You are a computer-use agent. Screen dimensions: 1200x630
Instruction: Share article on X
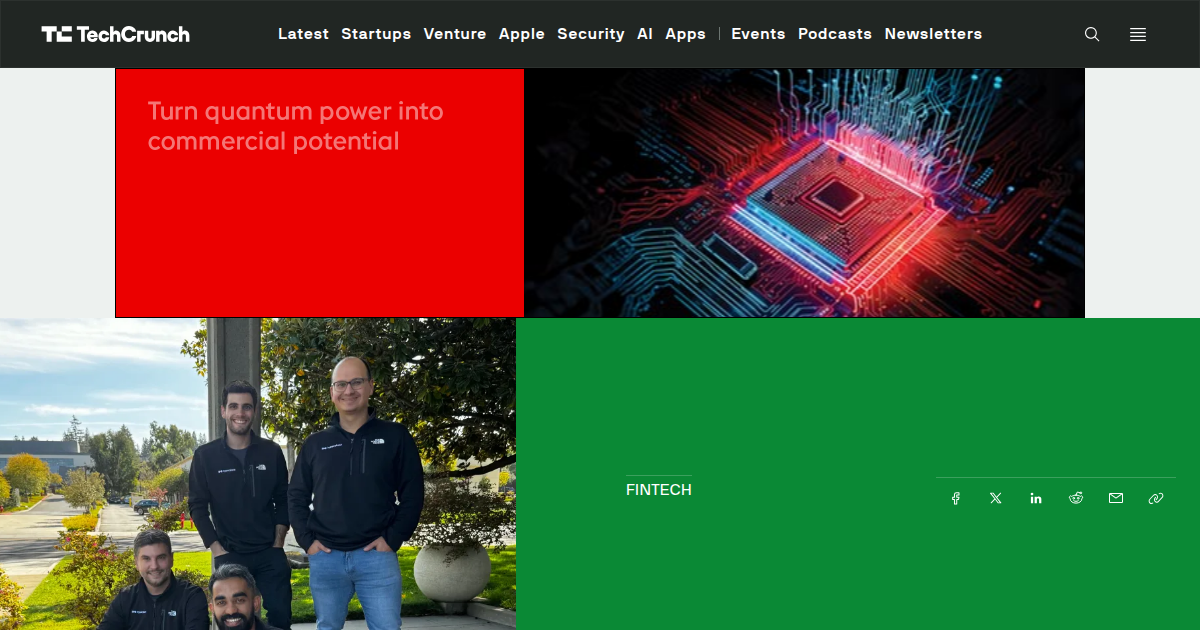tap(996, 498)
